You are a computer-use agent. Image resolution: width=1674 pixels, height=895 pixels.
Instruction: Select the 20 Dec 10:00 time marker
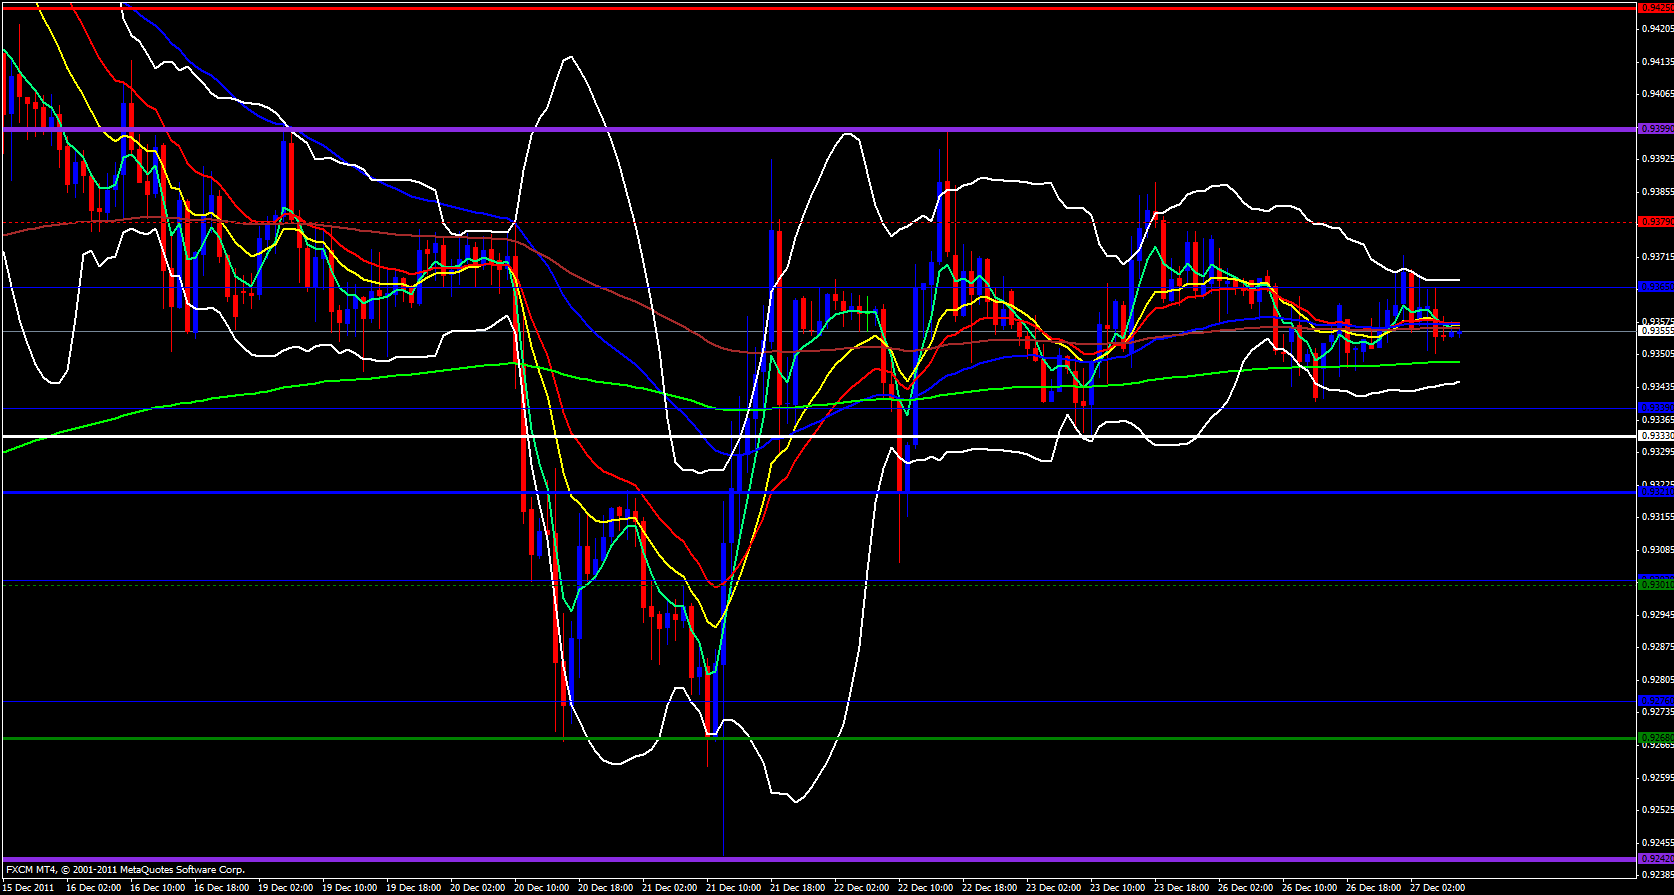tap(542, 887)
